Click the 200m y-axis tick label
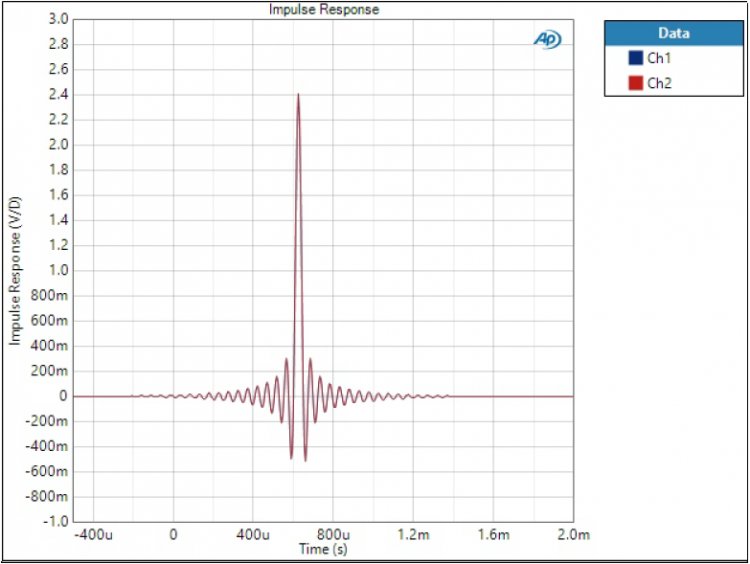The width and height of the screenshot is (750, 564). pyautogui.click(x=49, y=371)
